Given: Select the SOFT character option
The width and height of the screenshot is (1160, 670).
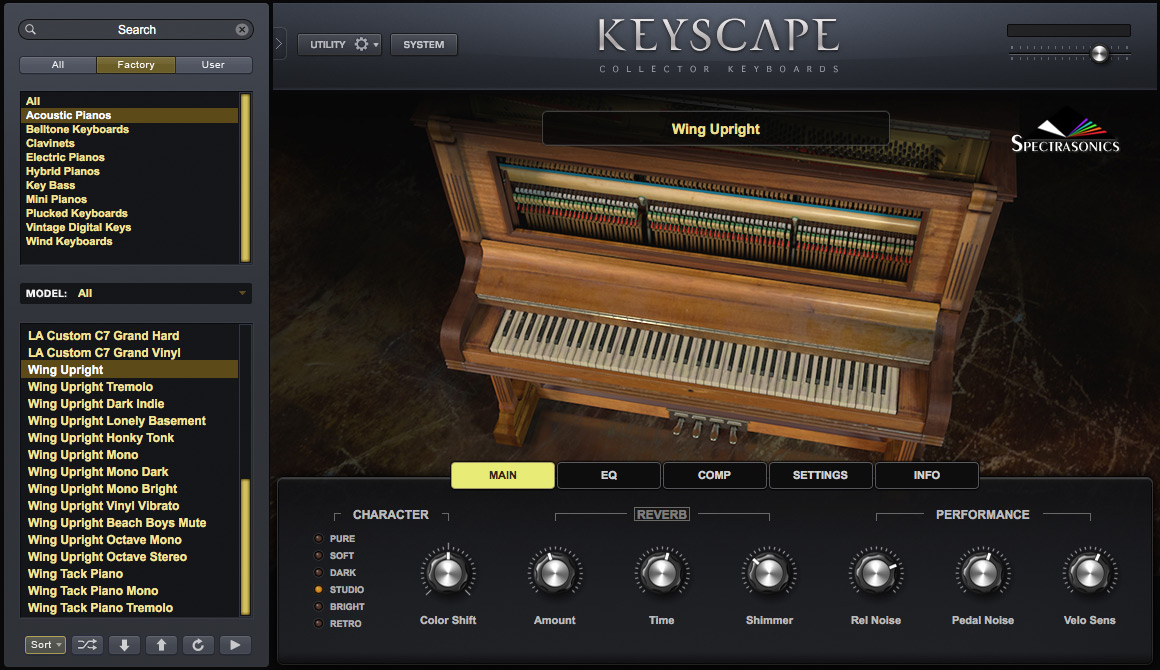Looking at the screenshot, I should tap(334, 555).
